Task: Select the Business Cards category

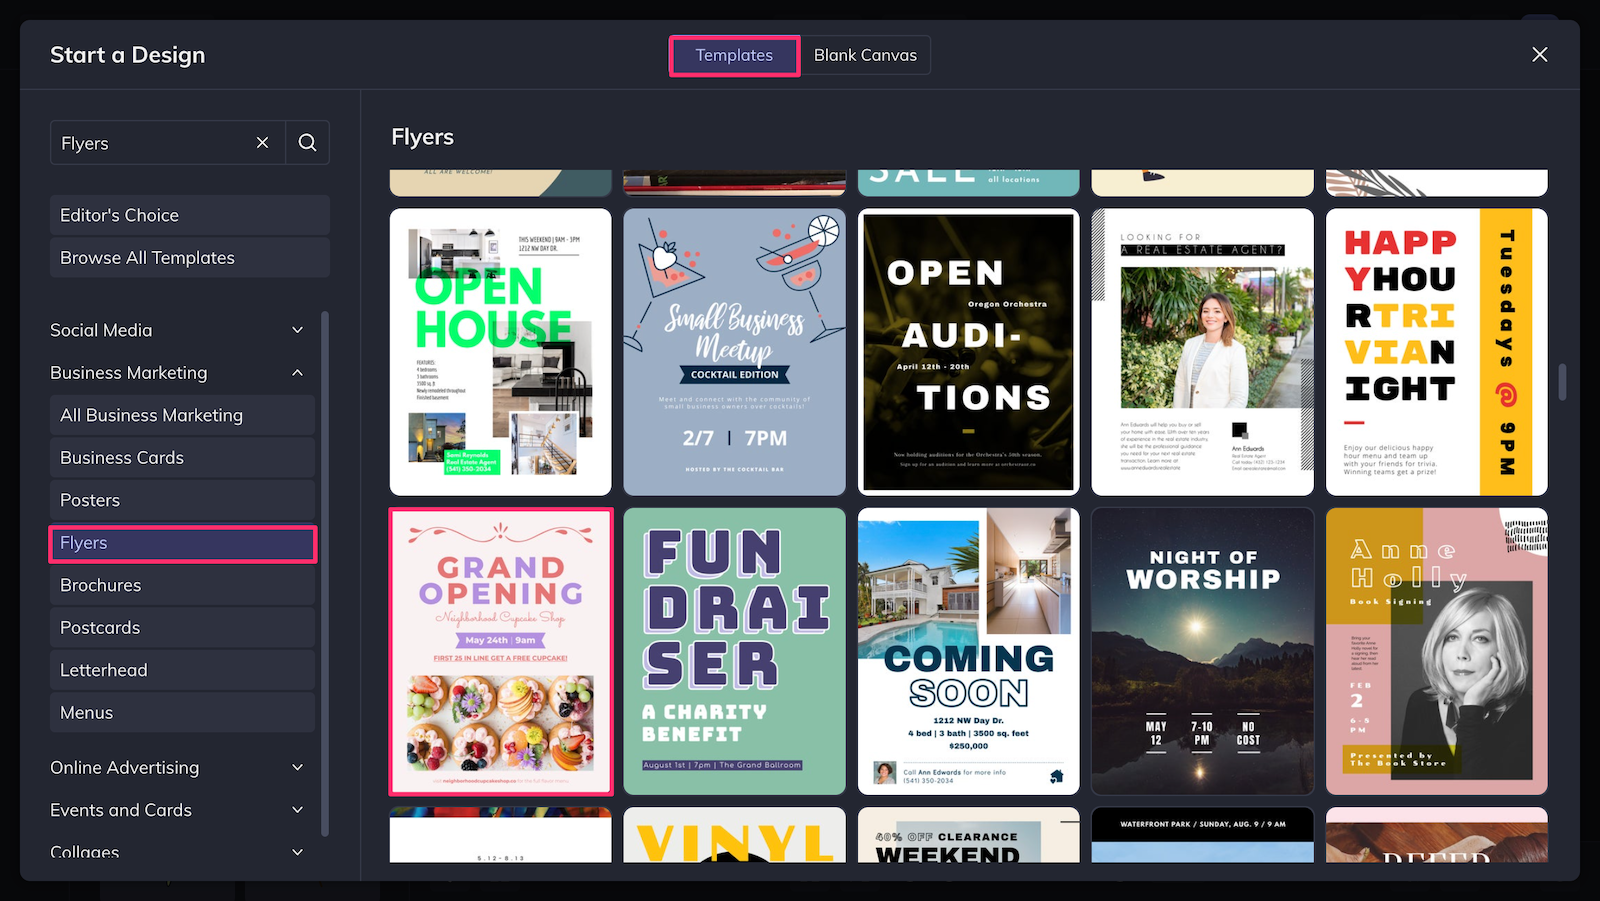Action: click(x=182, y=457)
